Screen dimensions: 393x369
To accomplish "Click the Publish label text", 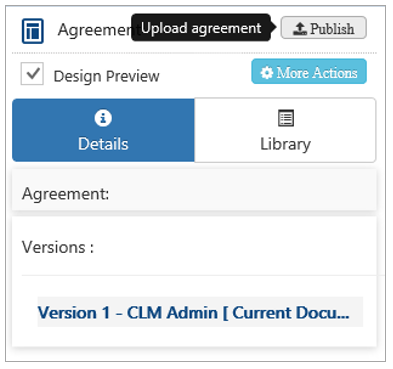I will click(332, 29).
